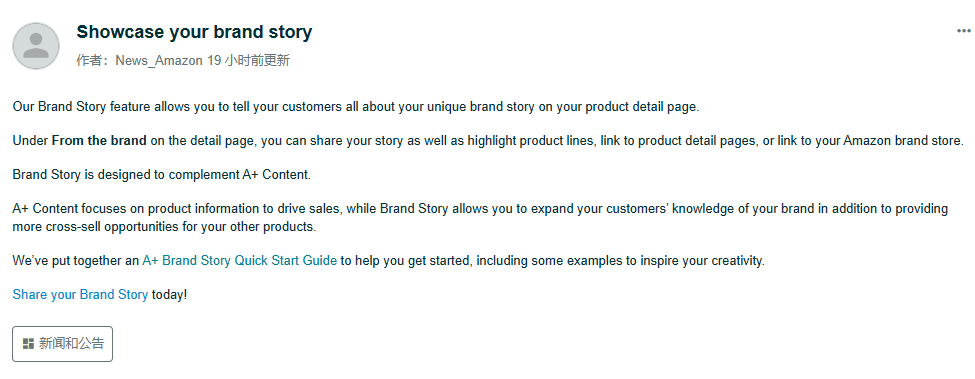Screen dimensions: 975x379
Task: Click the first paragraph about the Brand Story feature
Action: [356, 107]
